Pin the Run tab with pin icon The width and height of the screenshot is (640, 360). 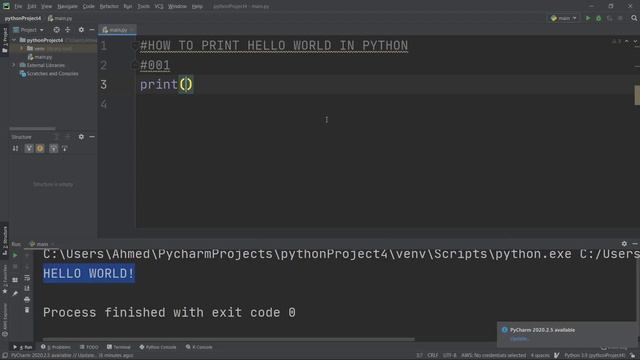15,293
